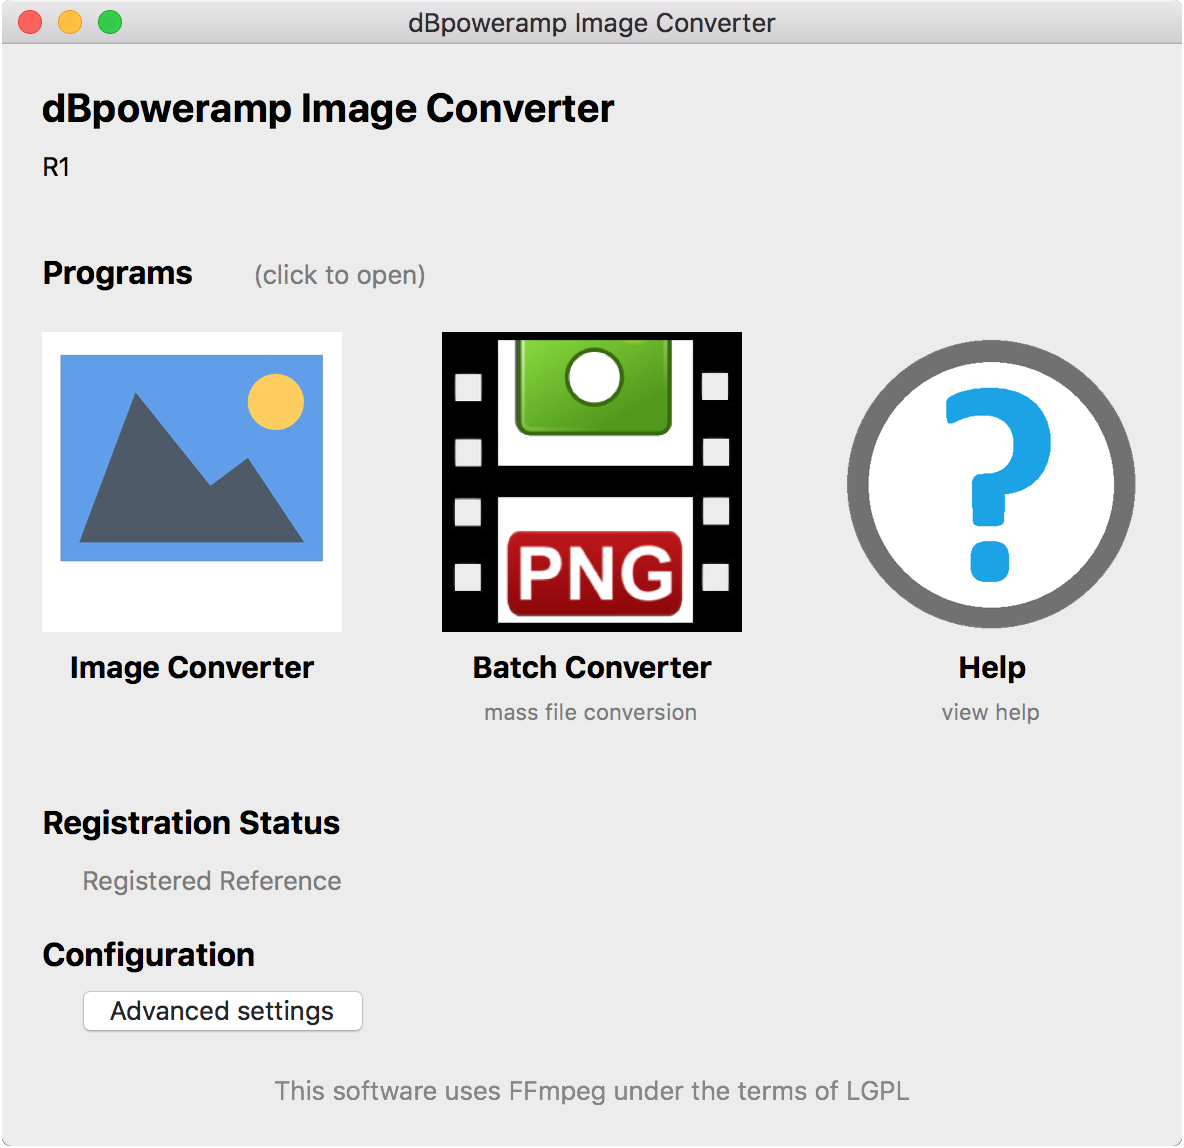Click the Configuration heading
Image resolution: width=1184 pixels, height=1148 pixels.
pyautogui.click(x=148, y=955)
